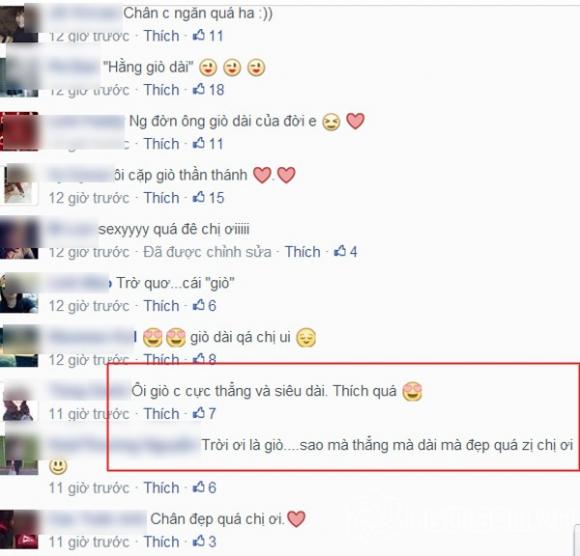Like the 'Hằng giò dài' comment via Thích

point(161,90)
